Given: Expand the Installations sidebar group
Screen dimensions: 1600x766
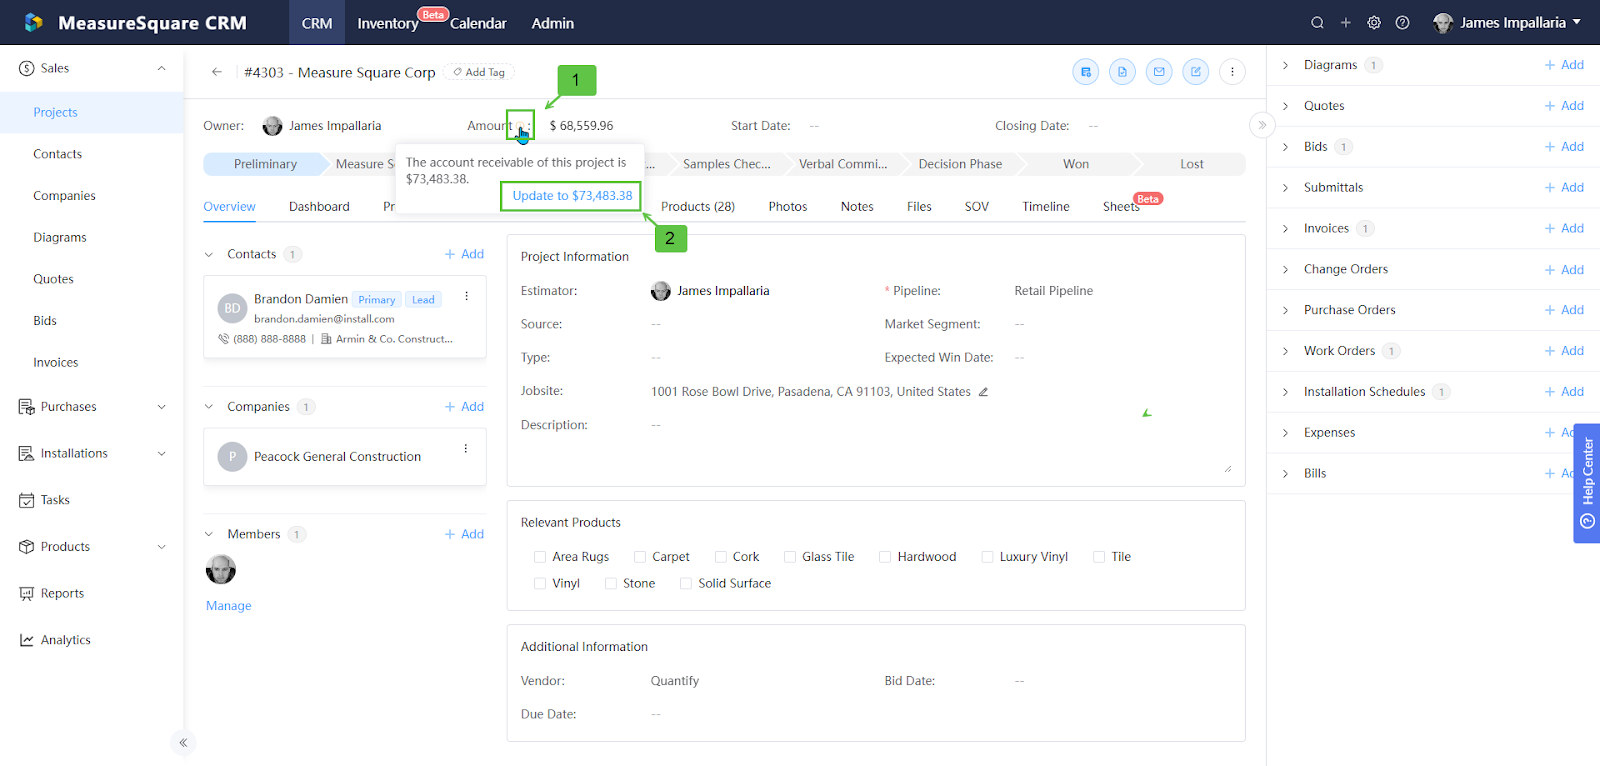Looking at the screenshot, I should (x=161, y=454).
